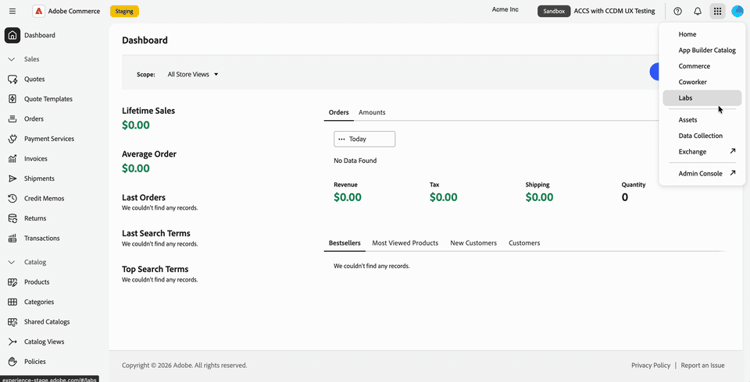Toggle the app switcher grid icon
The image size is (750, 382).
pyautogui.click(x=717, y=11)
